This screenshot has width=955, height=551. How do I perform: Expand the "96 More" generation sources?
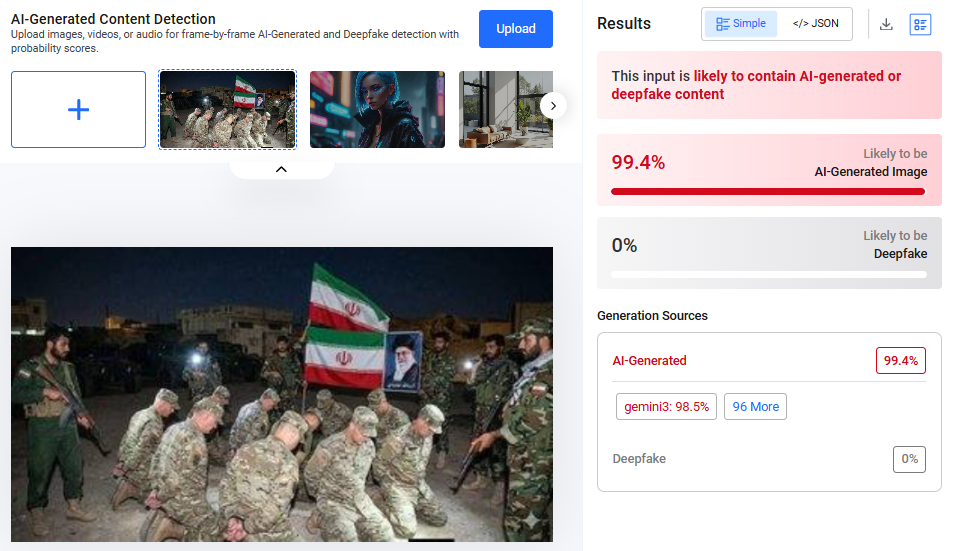click(755, 407)
